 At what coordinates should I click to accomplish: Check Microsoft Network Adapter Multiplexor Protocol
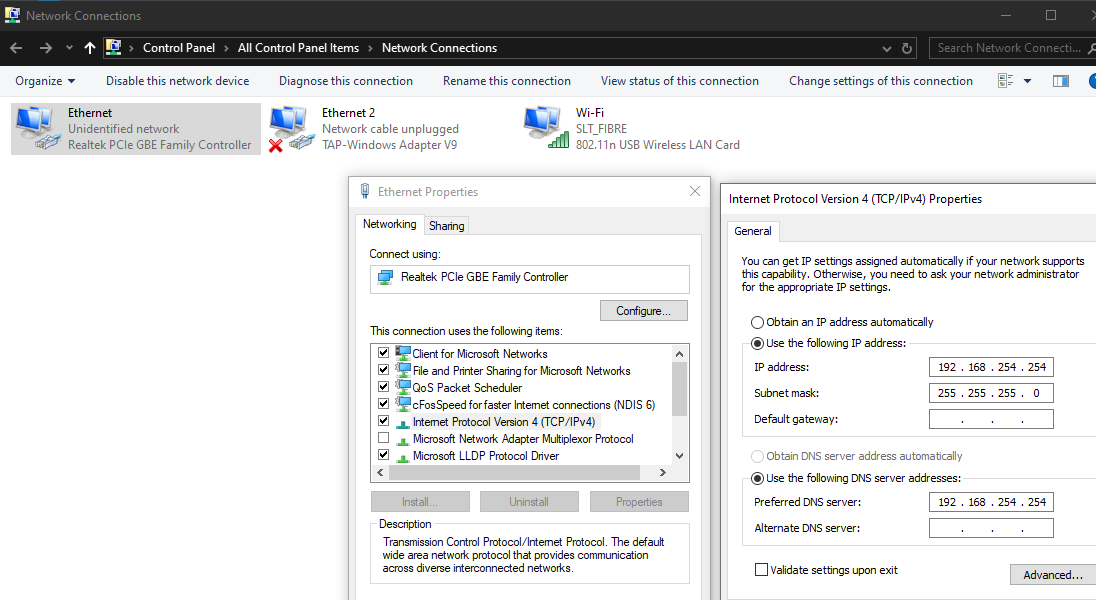click(x=383, y=438)
